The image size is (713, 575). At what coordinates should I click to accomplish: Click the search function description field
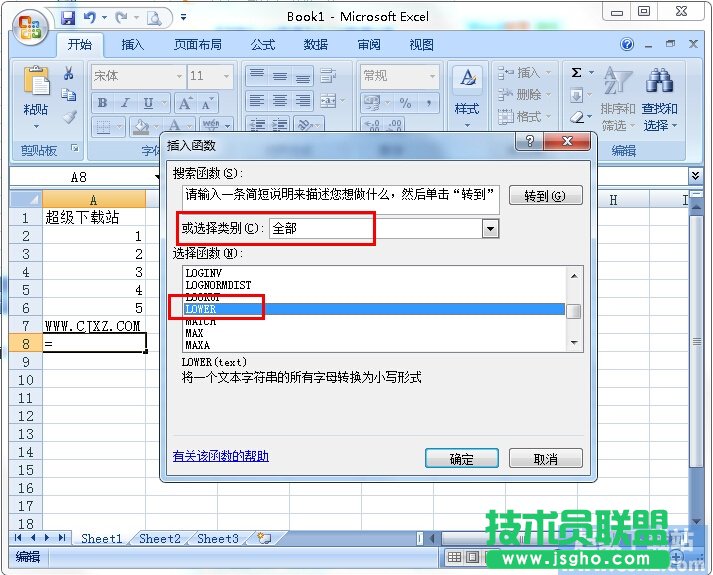pos(341,196)
